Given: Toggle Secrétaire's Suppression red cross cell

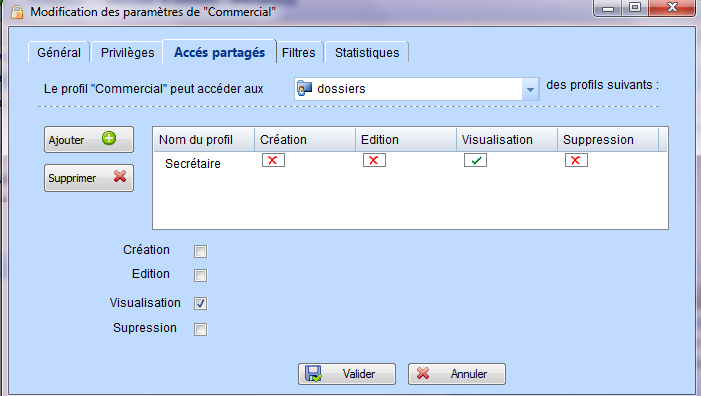Looking at the screenshot, I should click(576, 160).
